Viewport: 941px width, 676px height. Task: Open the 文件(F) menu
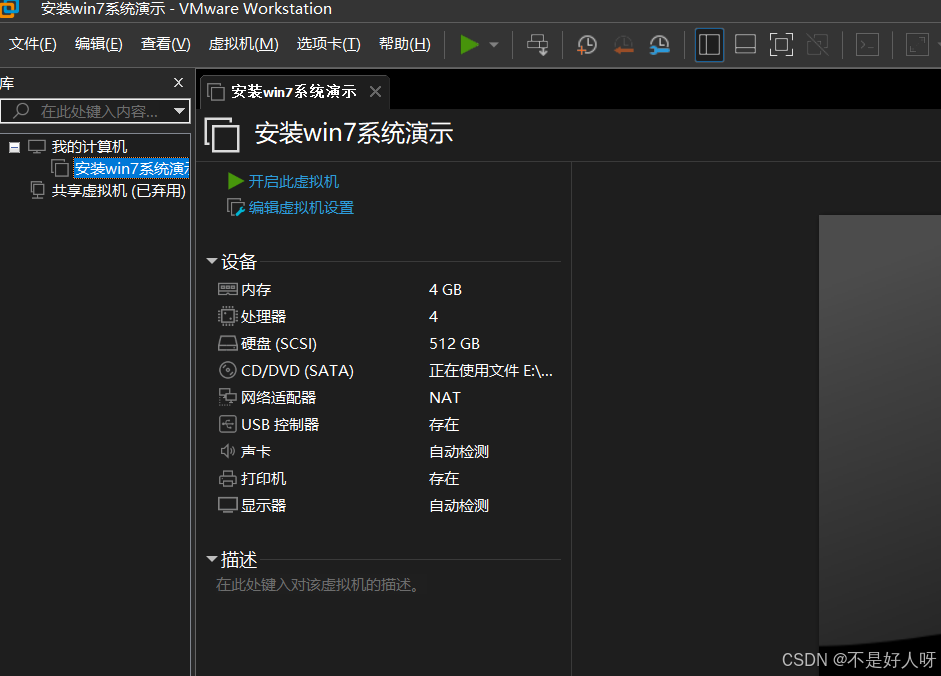[x=32, y=44]
